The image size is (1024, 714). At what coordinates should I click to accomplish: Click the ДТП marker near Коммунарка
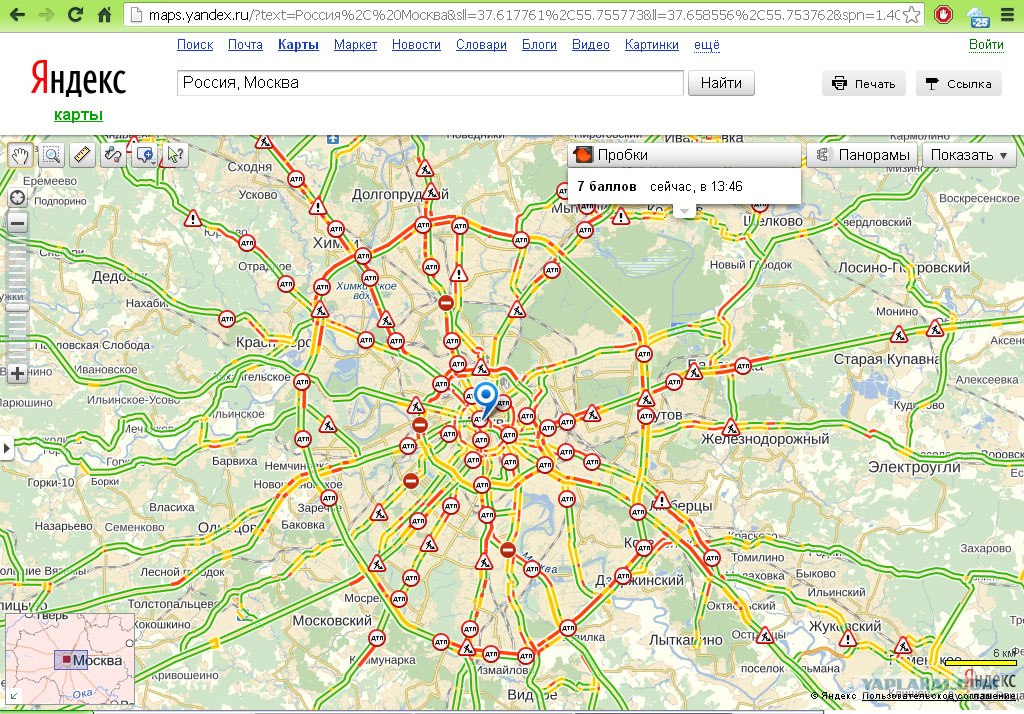pyautogui.click(x=377, y=638)
